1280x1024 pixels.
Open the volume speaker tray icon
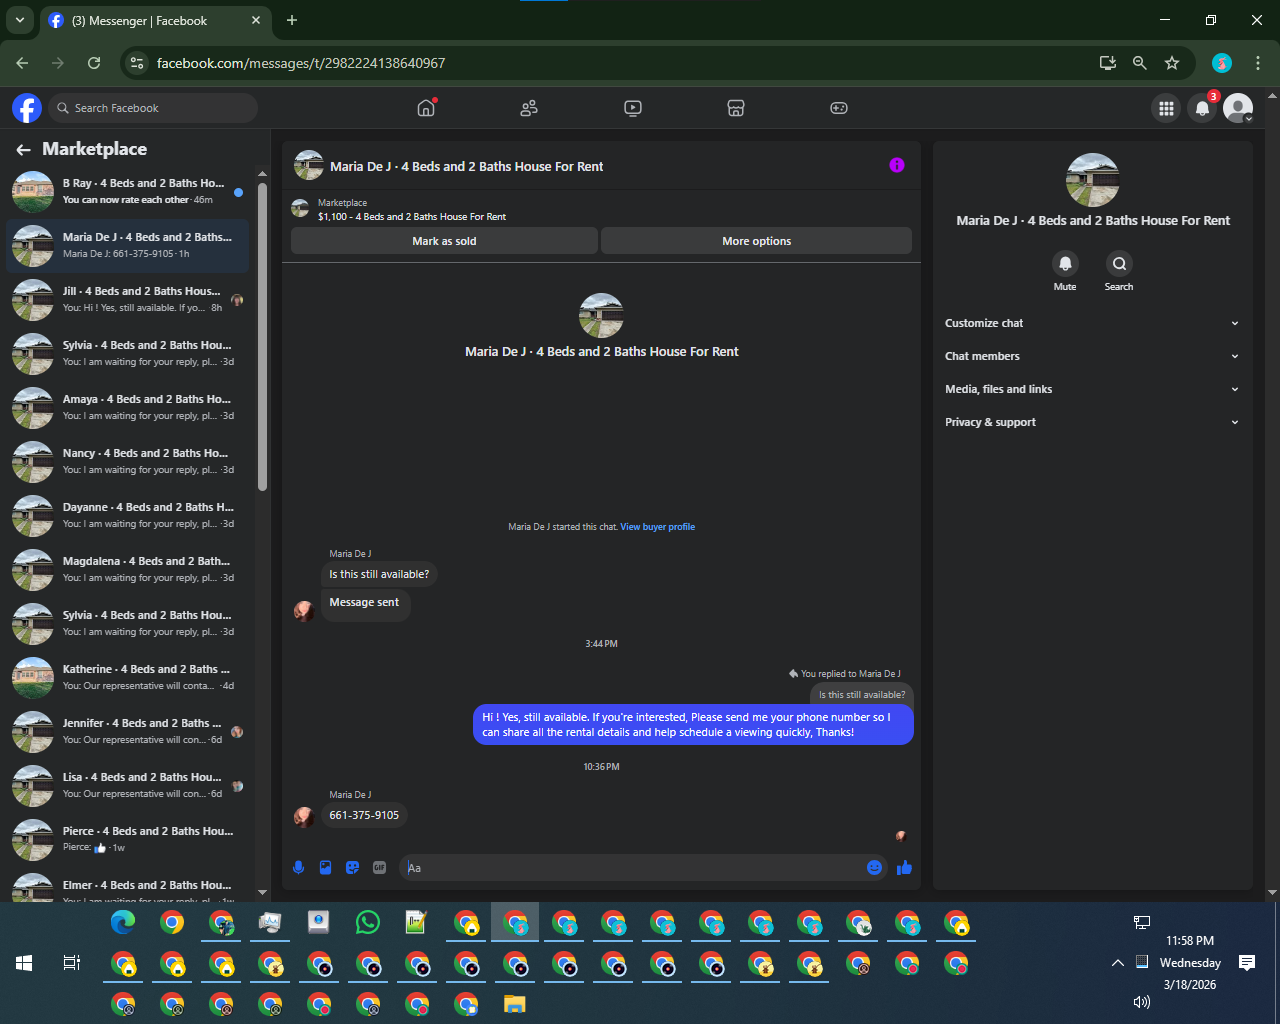1142,1002
